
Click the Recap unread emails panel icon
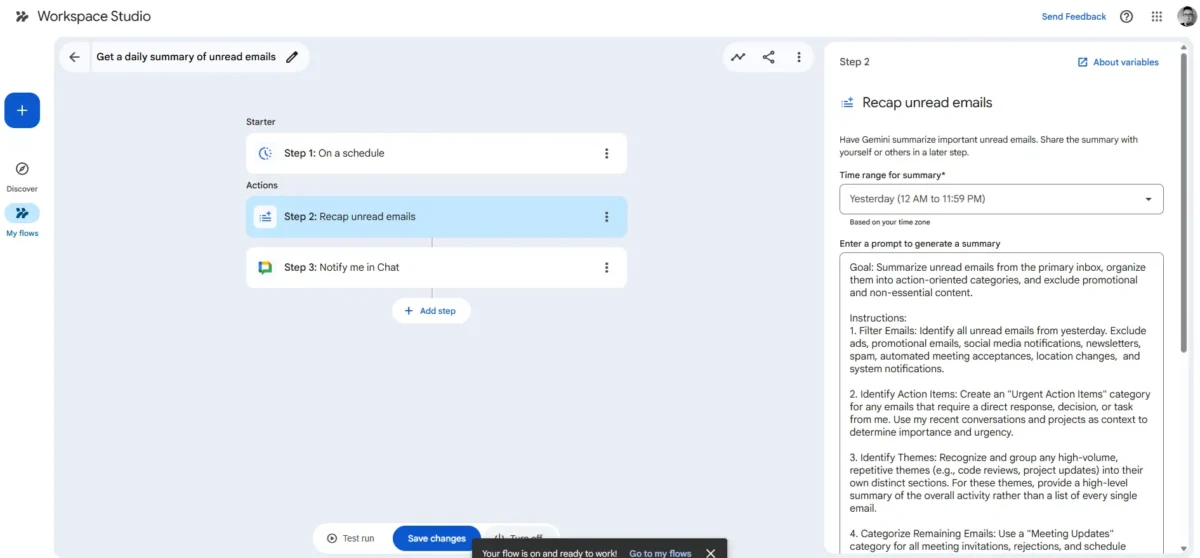point(847,102)
